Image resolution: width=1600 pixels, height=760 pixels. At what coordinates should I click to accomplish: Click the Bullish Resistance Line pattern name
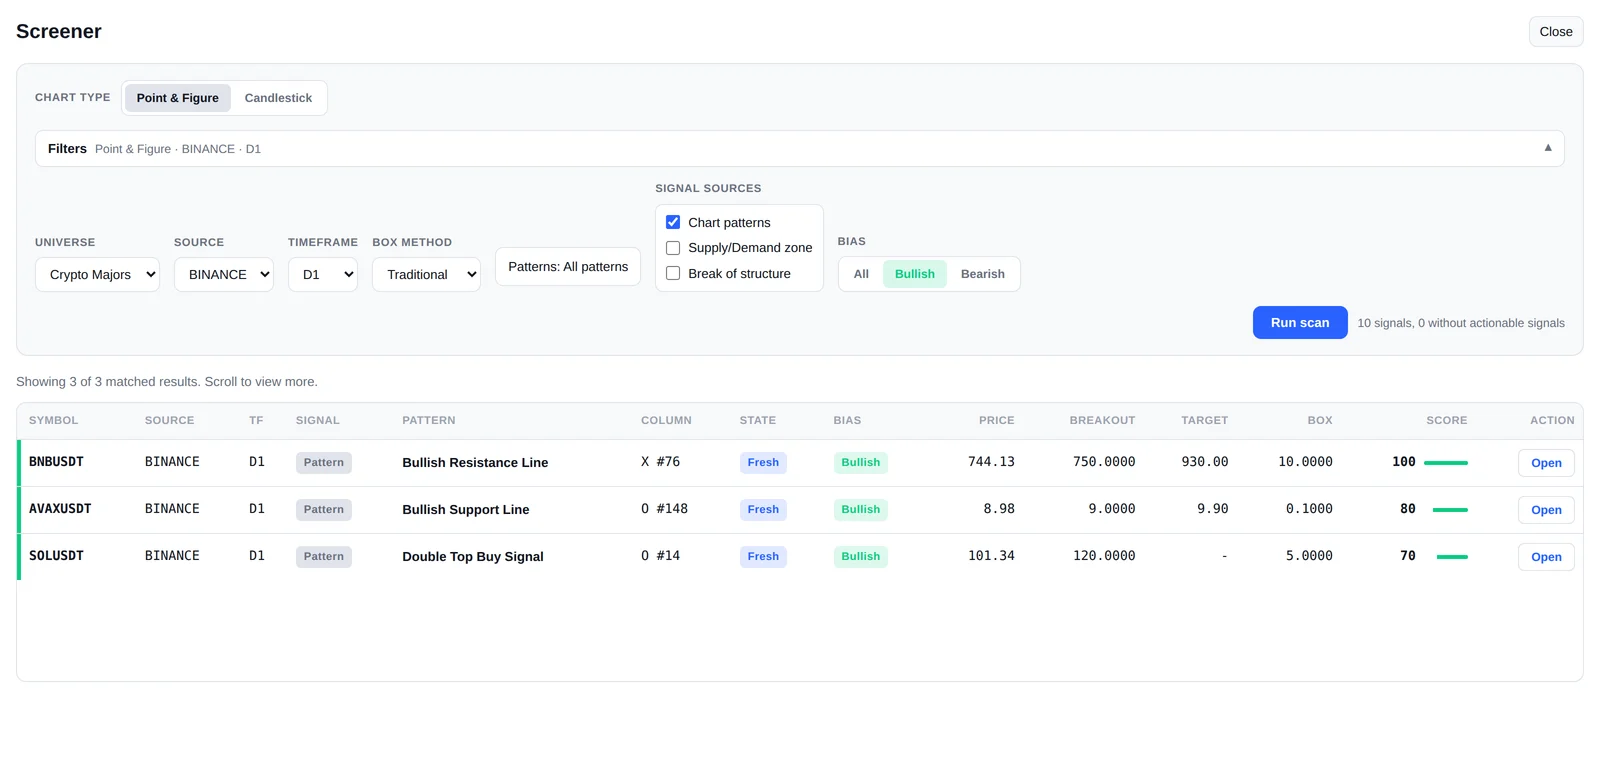click(475, 463)
